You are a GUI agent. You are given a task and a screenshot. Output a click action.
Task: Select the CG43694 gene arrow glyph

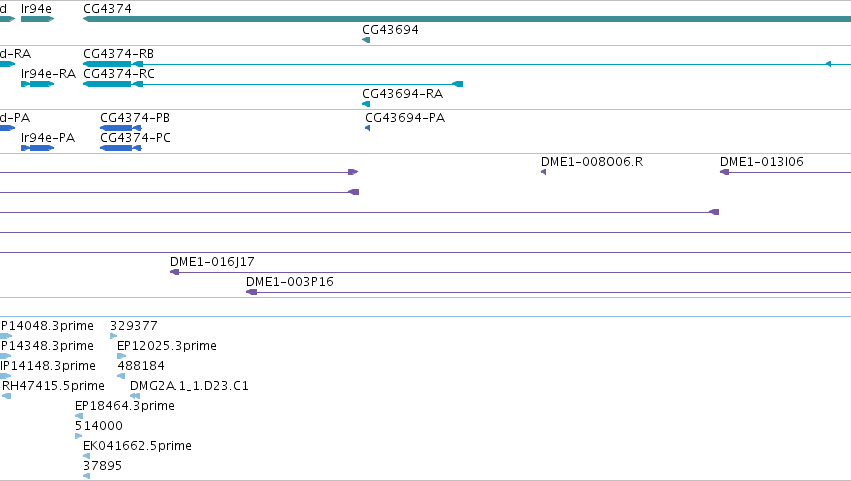pos(366,40)
